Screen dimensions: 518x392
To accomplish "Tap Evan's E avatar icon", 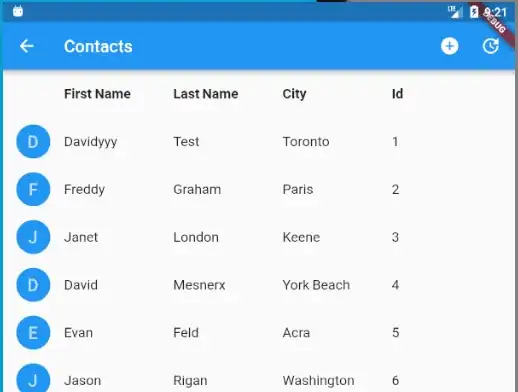I will pyautogui.click(x=33, y=332).
